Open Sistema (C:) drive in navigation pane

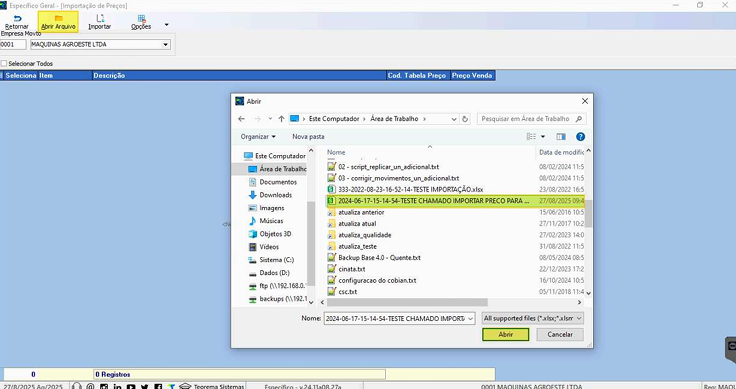coord(271,260)
